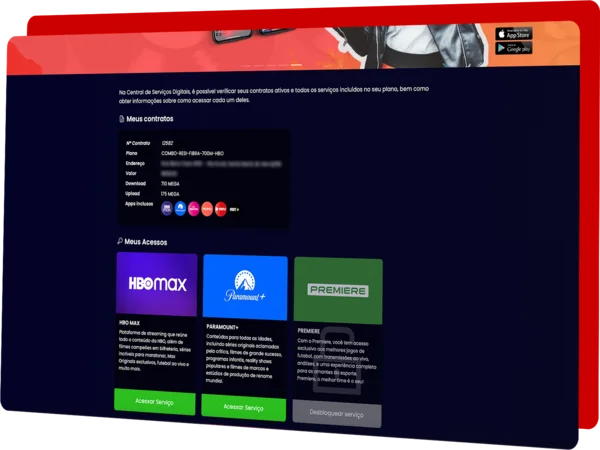Click the orange app icon in Apps Inclusos

208,209
